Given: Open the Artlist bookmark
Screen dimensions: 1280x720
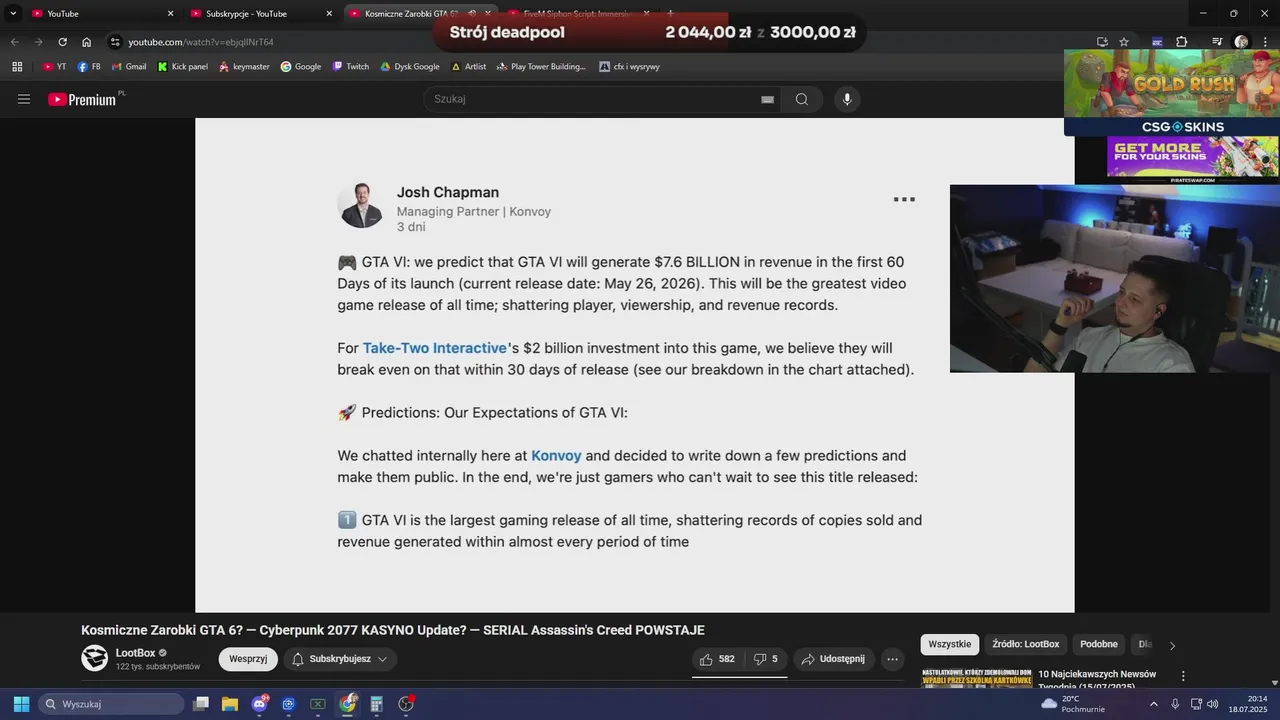Looking at the screenshot, I should [469, 67].
